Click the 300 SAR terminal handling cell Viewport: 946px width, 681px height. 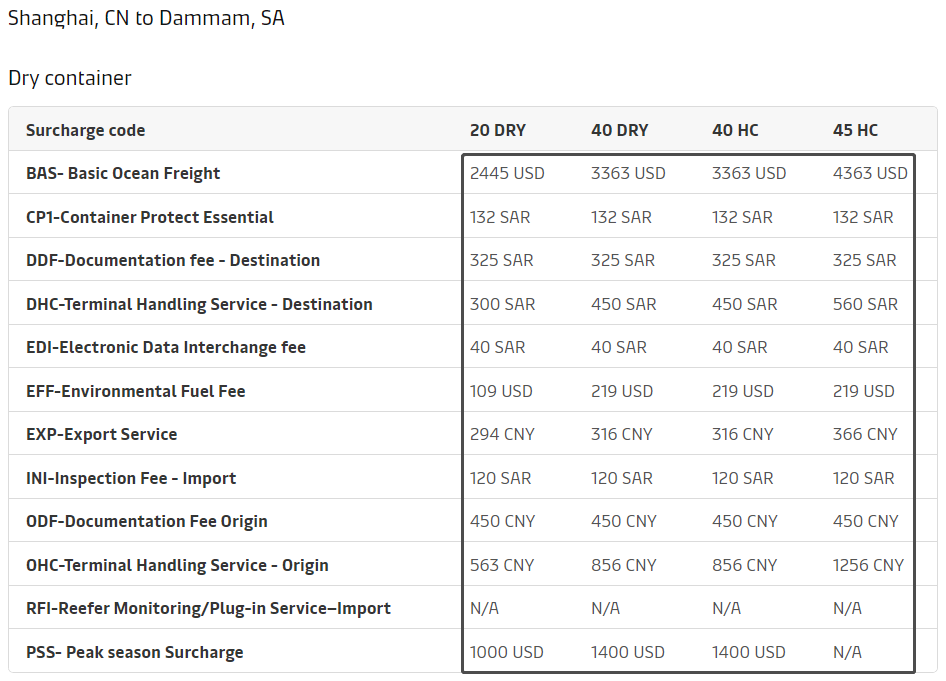coord(502,304)
